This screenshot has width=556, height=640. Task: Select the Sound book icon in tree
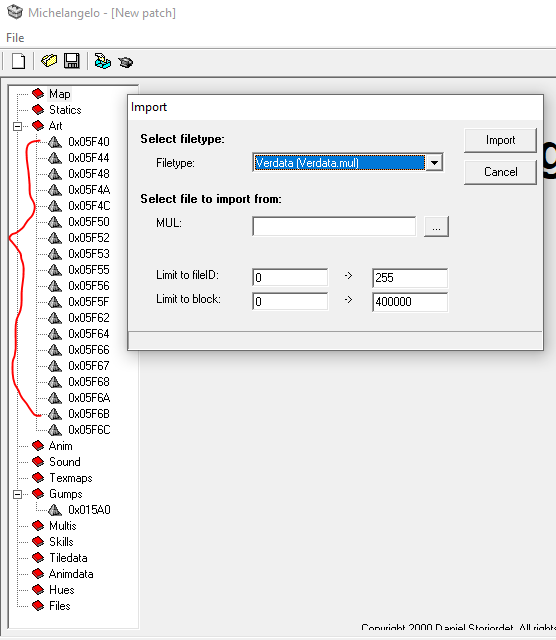pos(38,462)
